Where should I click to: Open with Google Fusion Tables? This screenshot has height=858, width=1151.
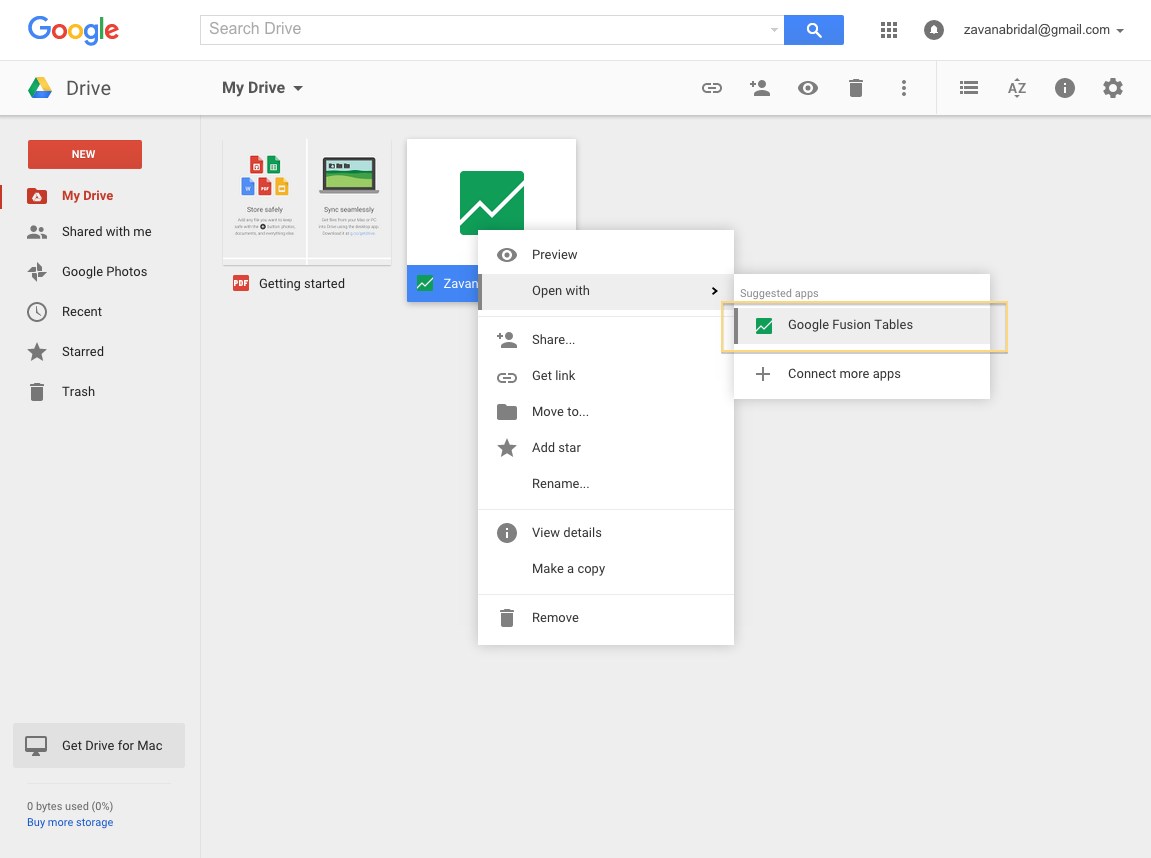862,325
